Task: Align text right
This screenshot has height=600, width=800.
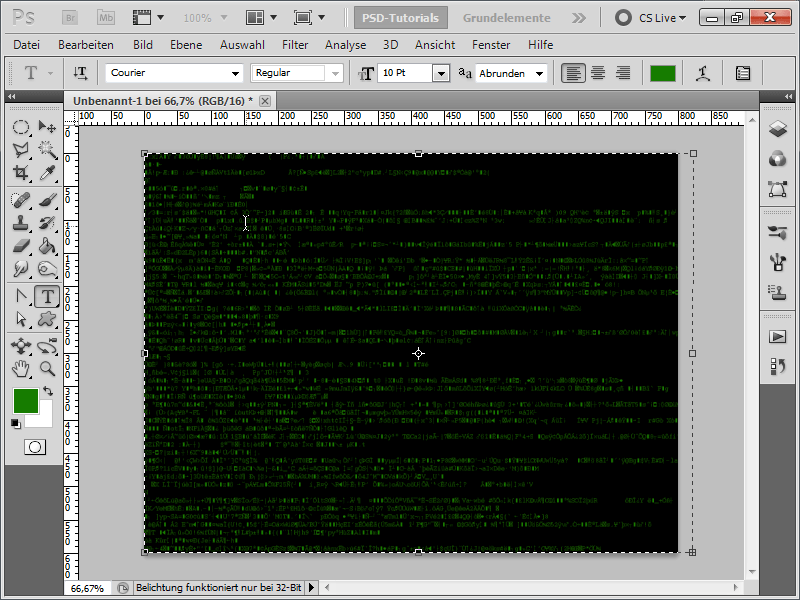Action: 622,73
